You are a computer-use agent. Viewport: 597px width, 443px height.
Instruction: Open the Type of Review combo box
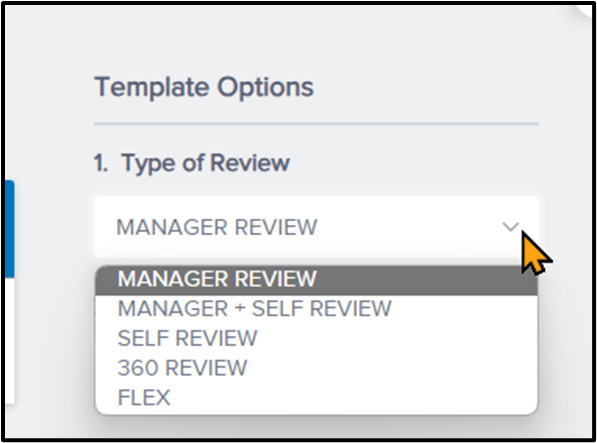click(316, 227)
